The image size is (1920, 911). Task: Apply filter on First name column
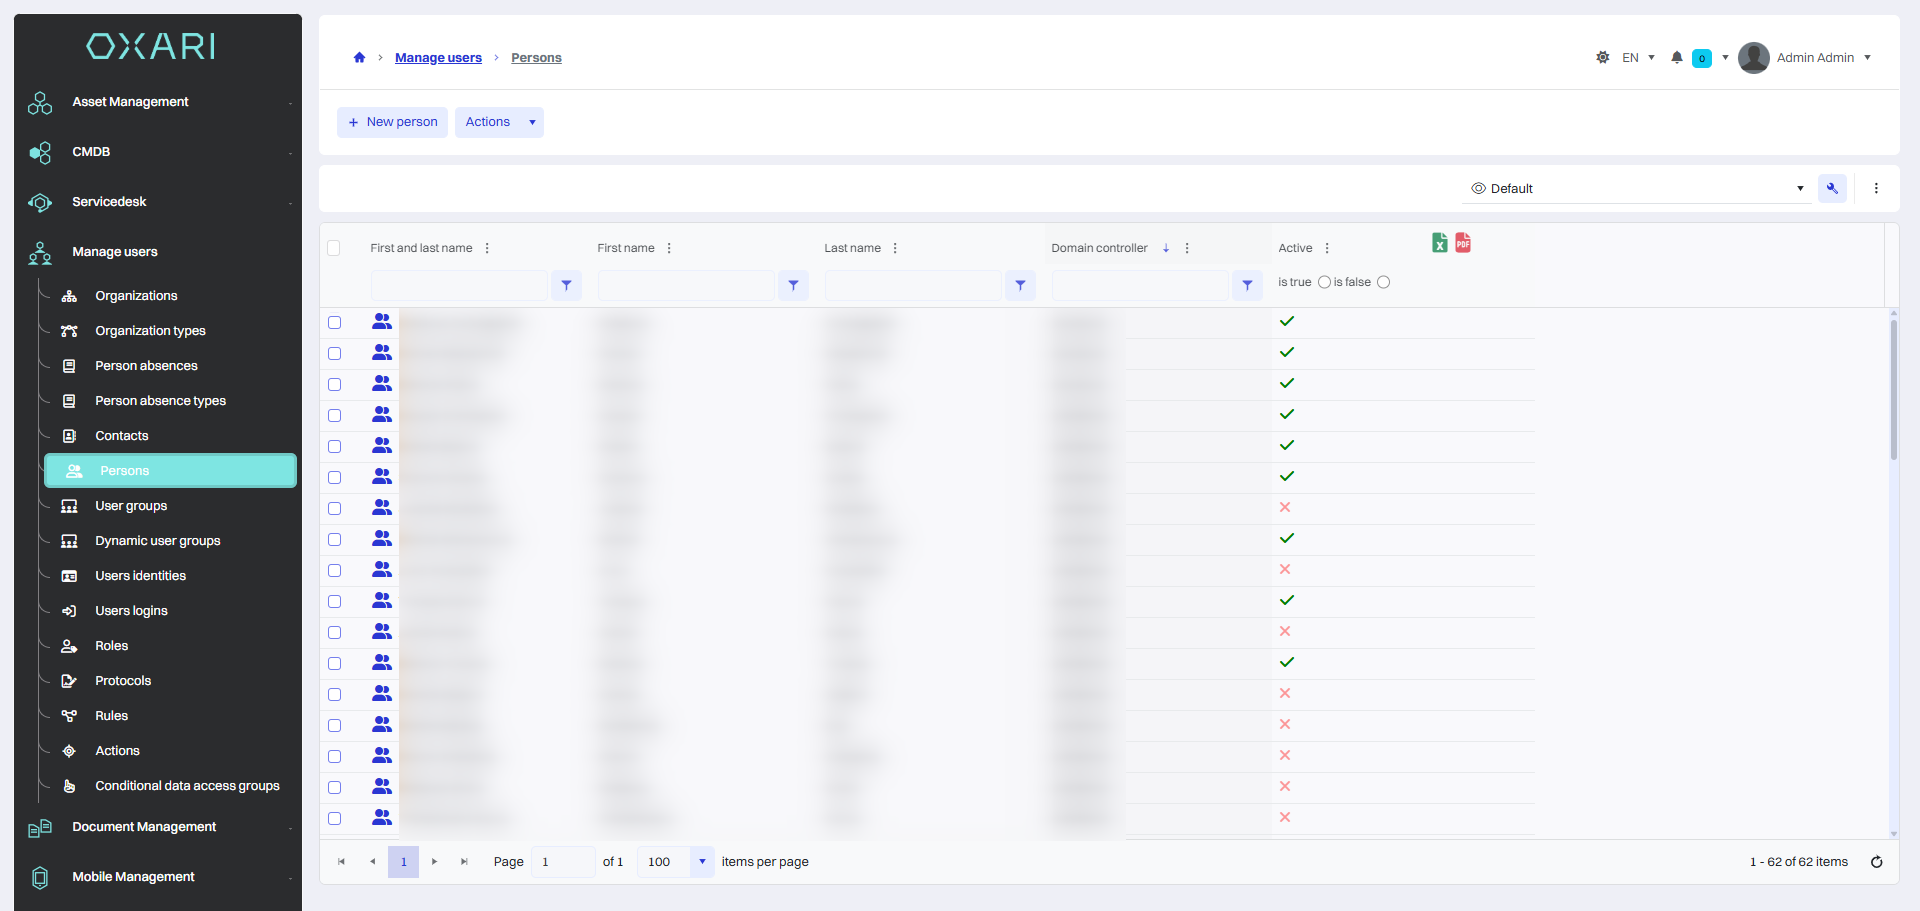click(x=793, y=285)
